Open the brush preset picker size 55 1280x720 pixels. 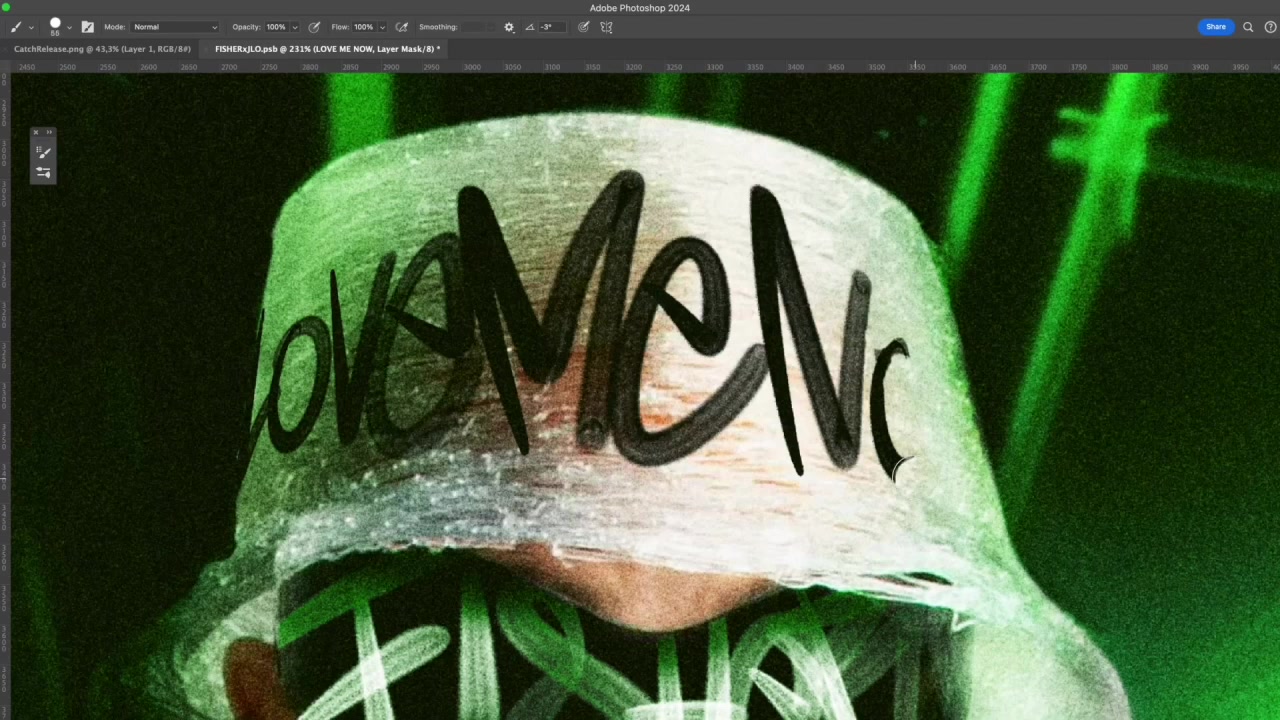(x=55, y=26)
